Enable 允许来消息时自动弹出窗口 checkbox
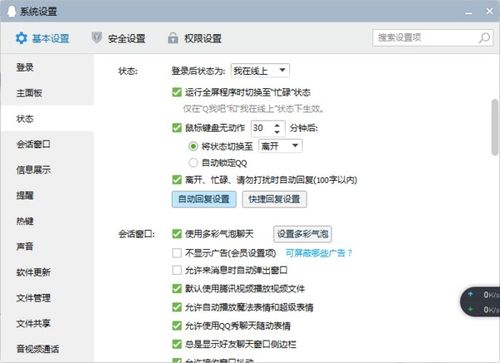This screenshot has width=500, height=363. 177,270
